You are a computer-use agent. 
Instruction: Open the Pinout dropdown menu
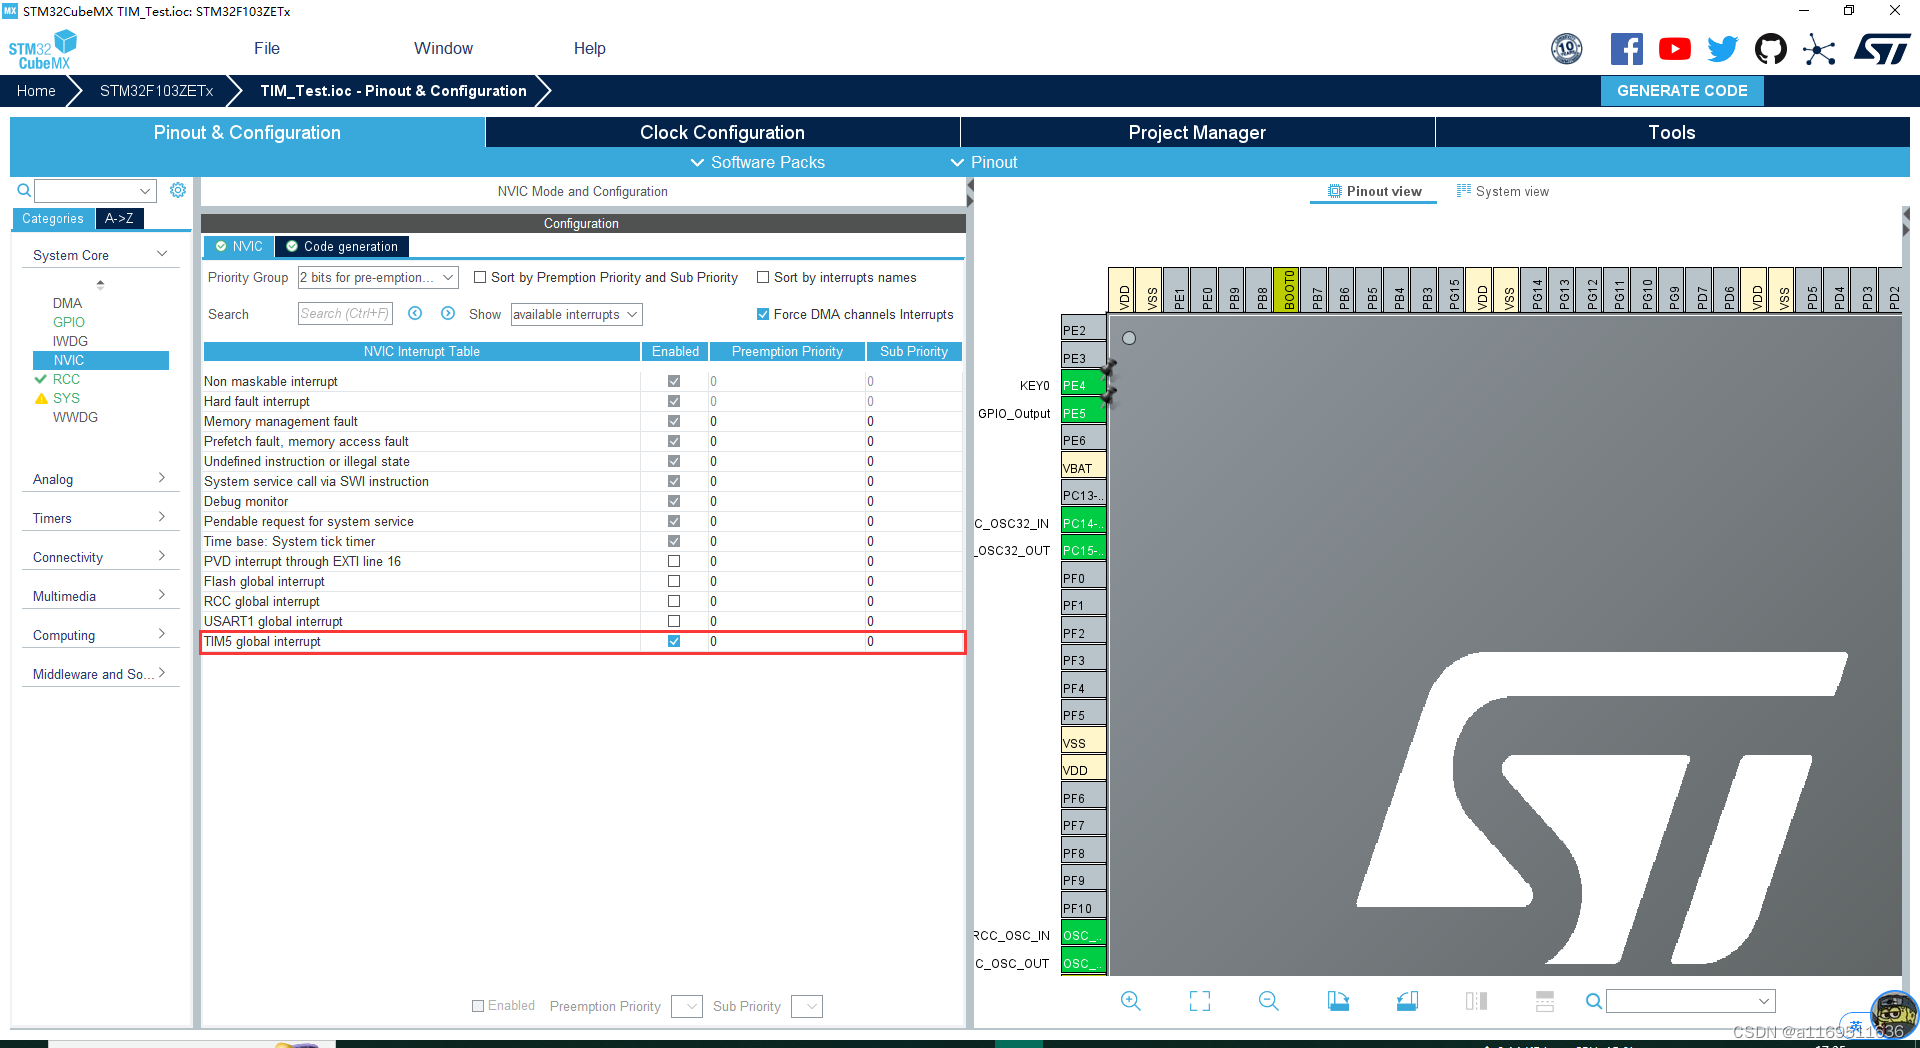[983, 162]
